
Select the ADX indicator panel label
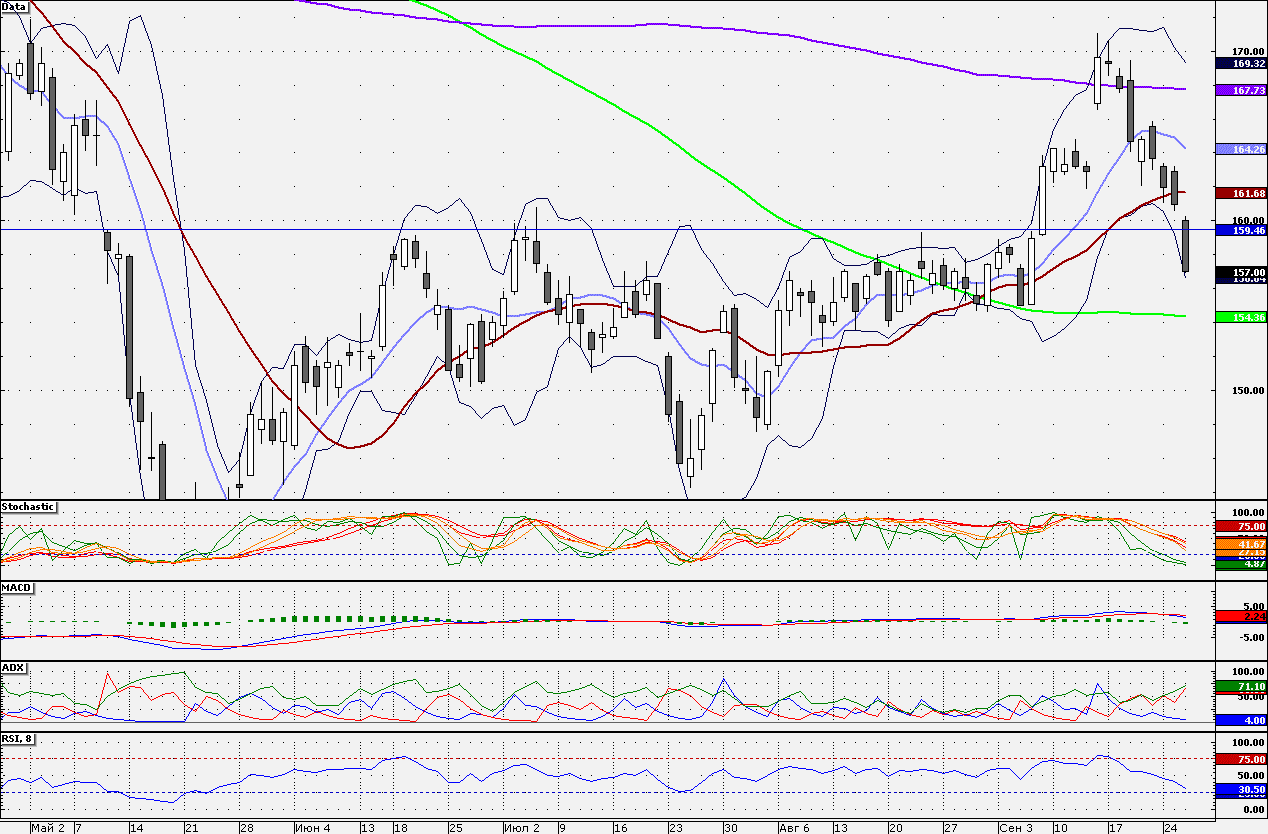click(x=13, y=667)
